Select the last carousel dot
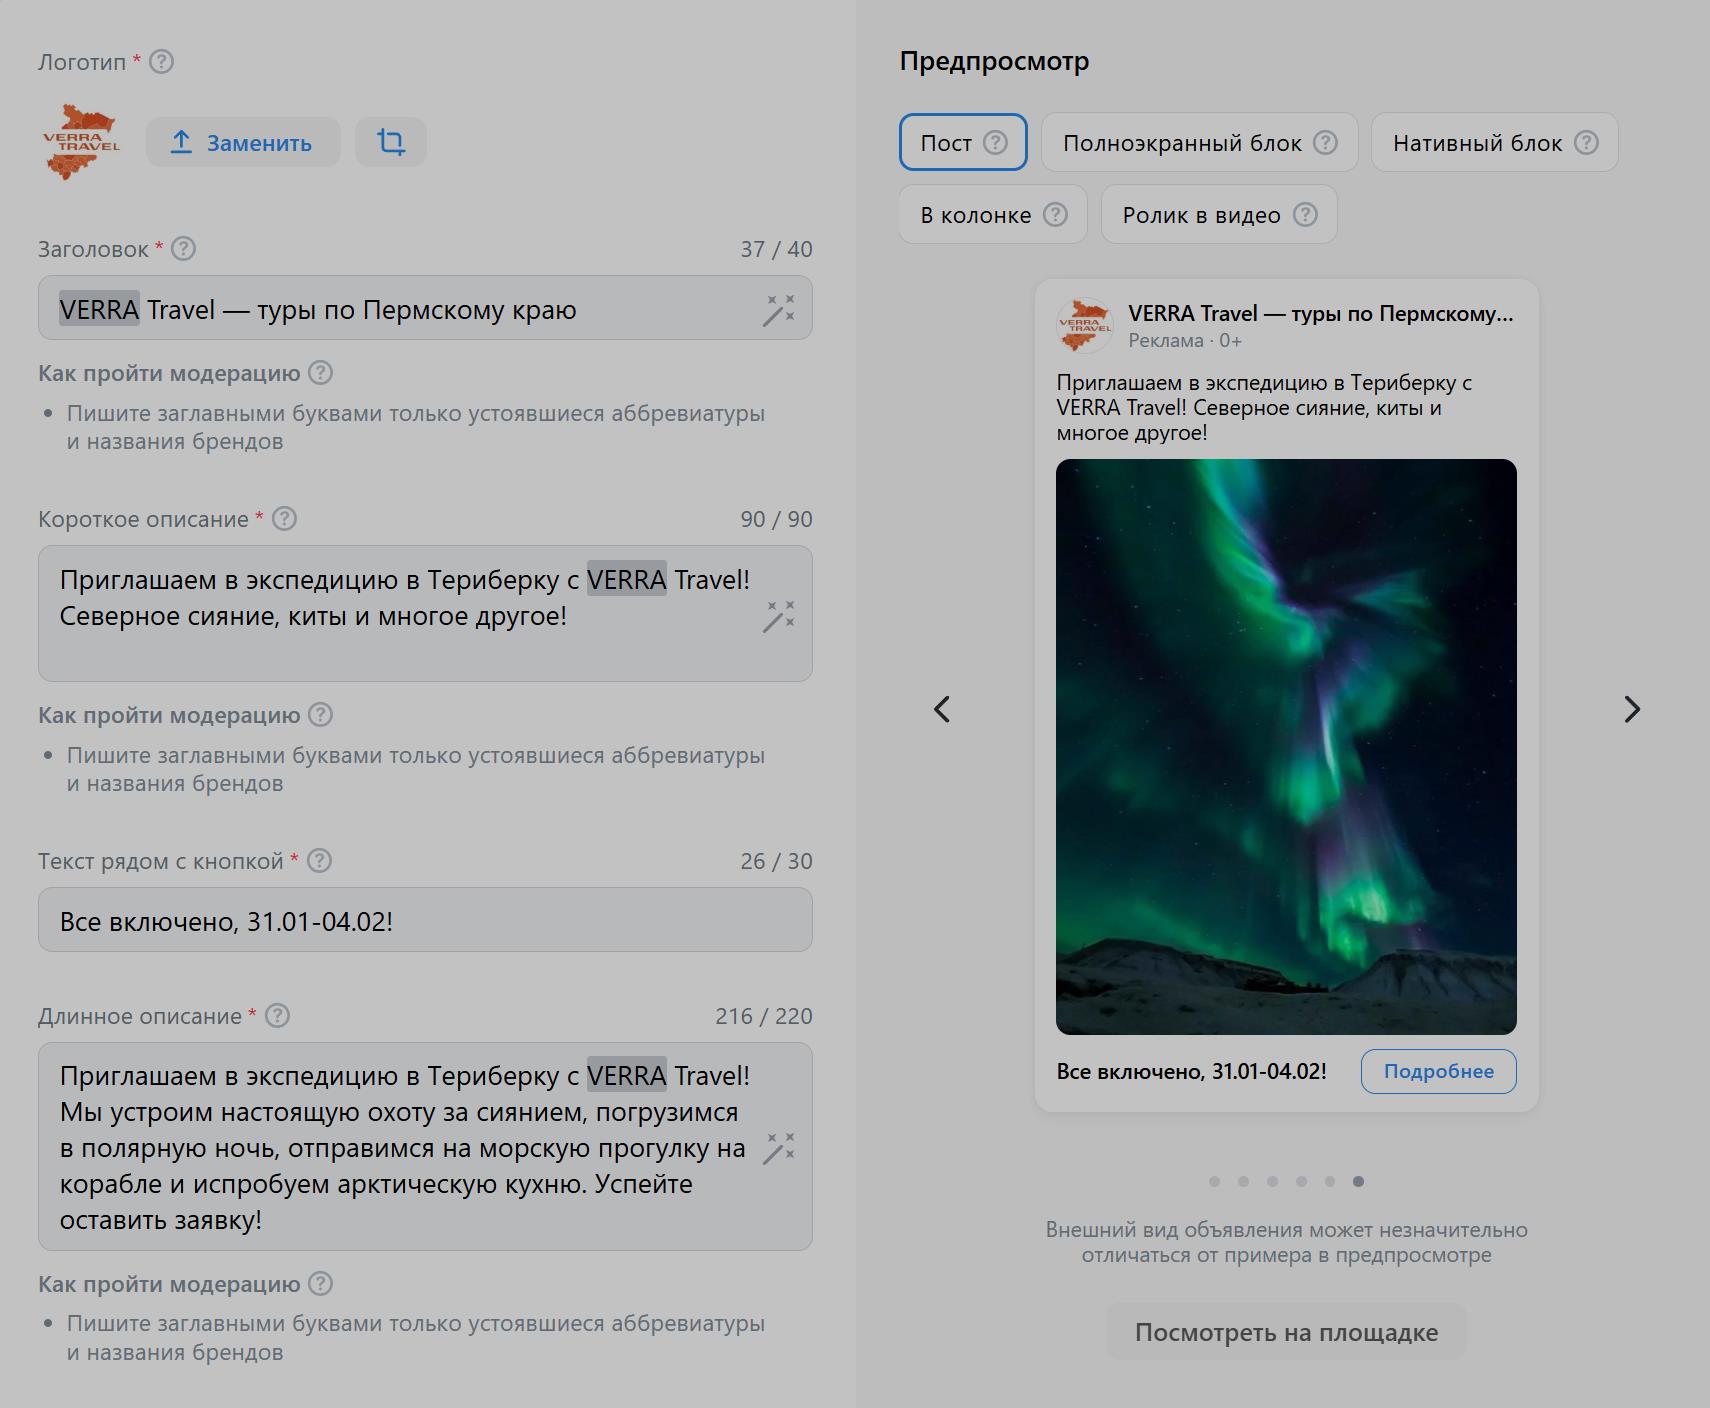Viewport: 1710px width, 1408px height. (x=1358, y=1181)
